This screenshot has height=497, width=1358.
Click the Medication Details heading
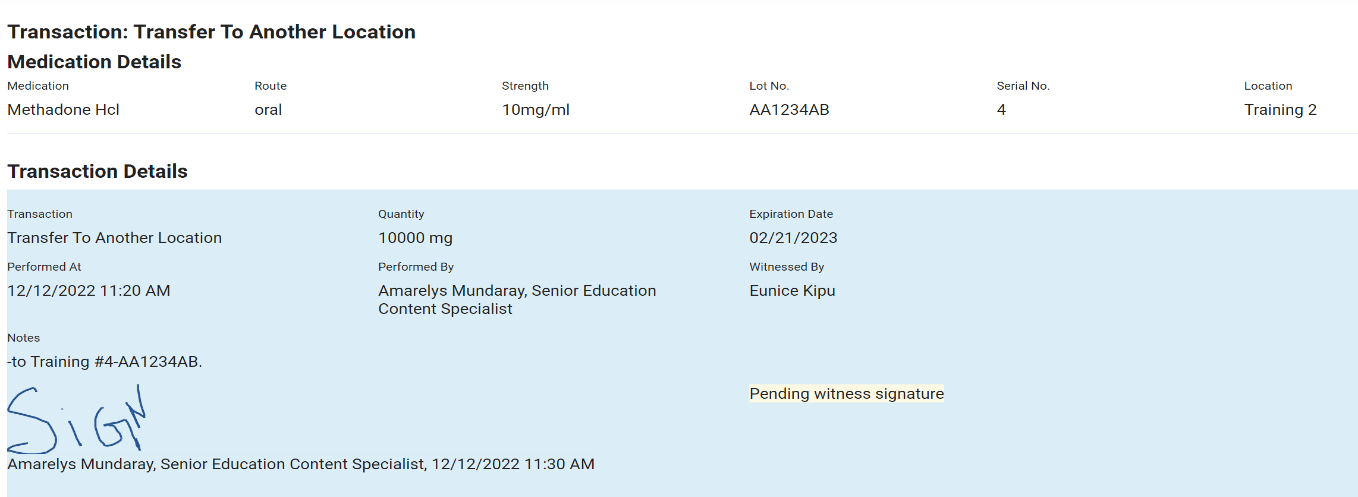point(94,62)
